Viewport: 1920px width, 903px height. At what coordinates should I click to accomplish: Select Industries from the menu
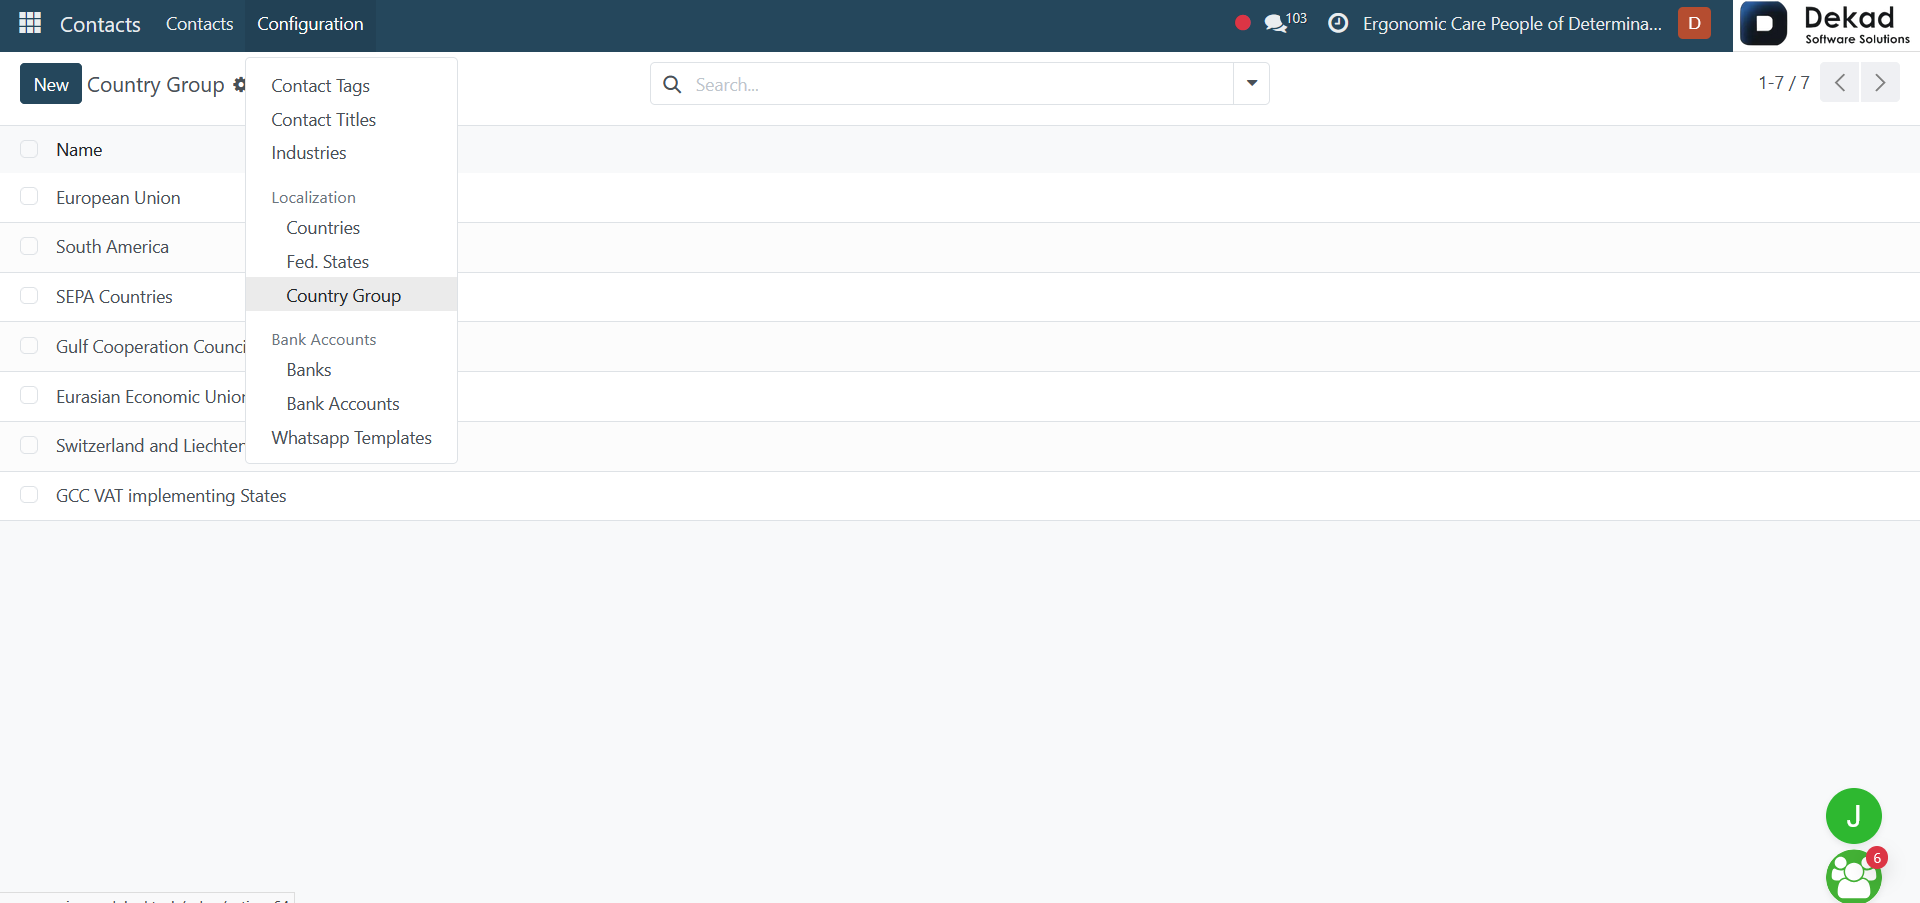tap(309, 153)
